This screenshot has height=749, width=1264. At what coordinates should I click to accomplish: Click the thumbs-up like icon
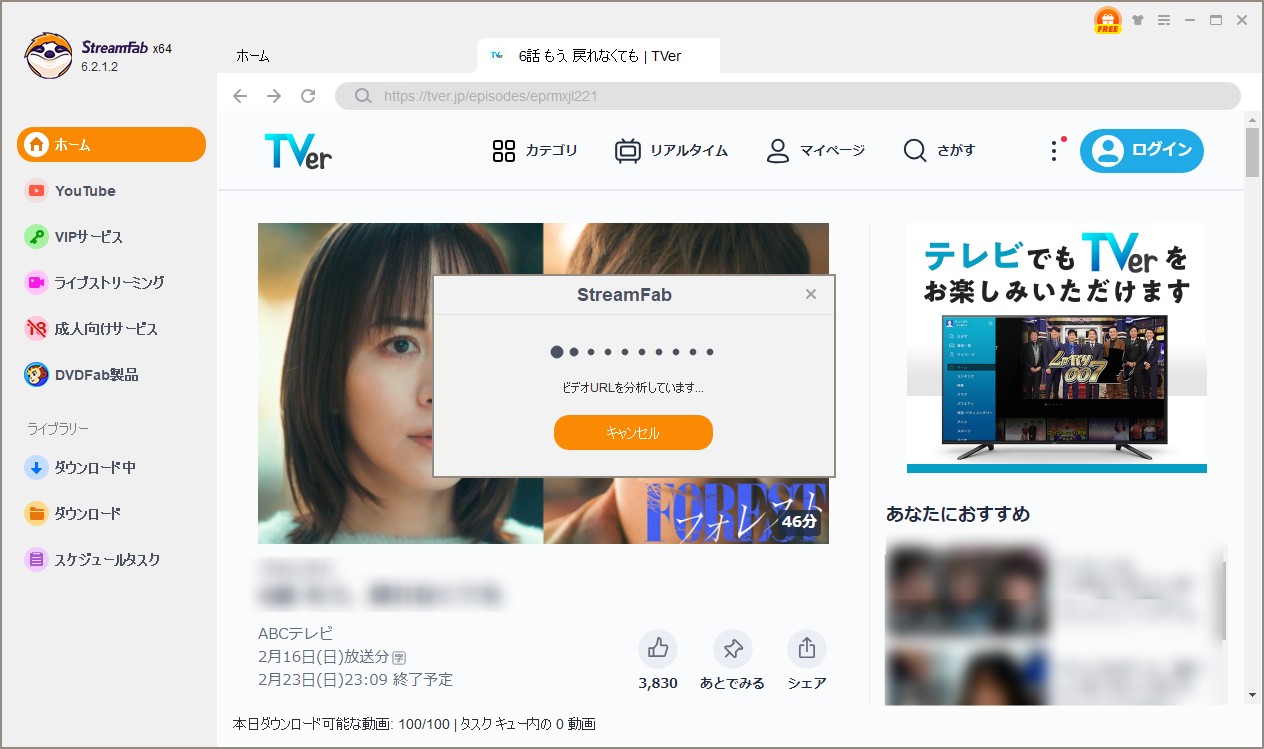[658, 649]
